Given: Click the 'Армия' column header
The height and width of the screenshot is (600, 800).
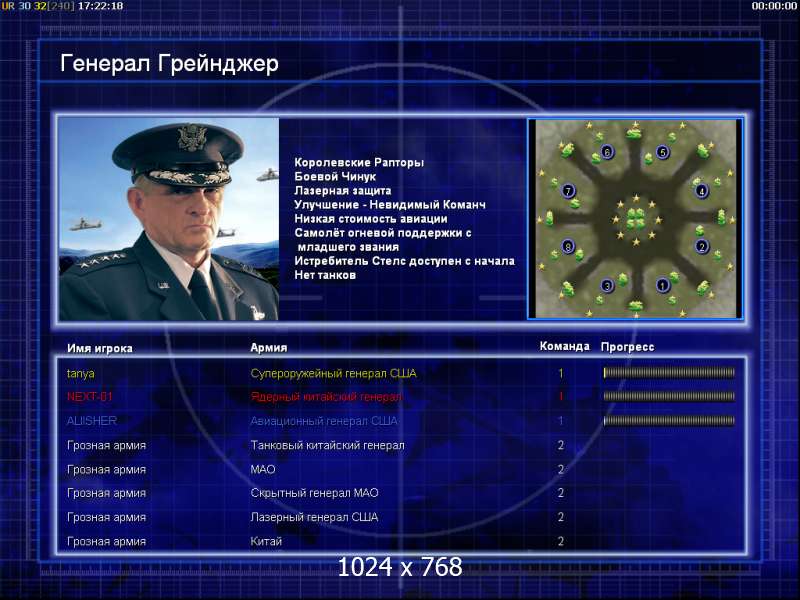Looking at the screenshot, I should (269, 347).
